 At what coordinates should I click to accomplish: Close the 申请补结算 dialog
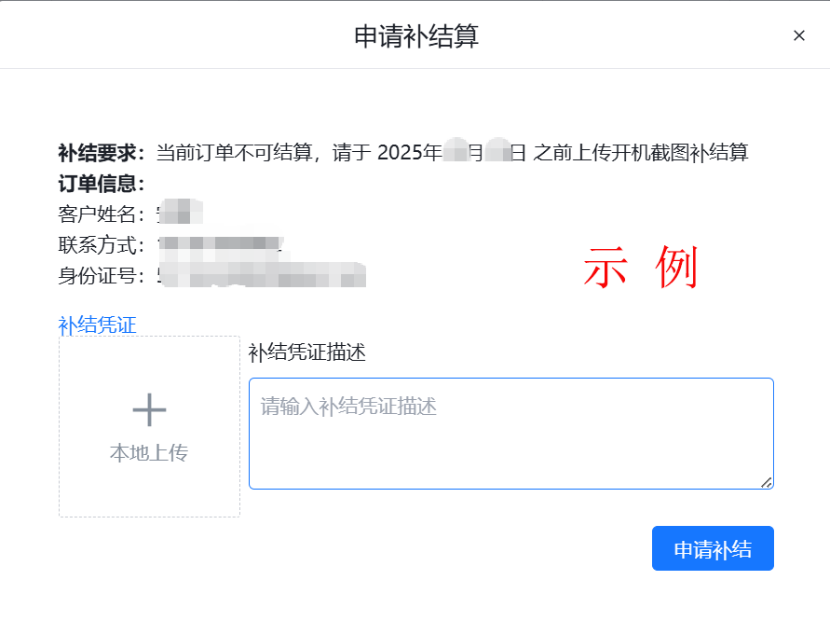(799, 36)
